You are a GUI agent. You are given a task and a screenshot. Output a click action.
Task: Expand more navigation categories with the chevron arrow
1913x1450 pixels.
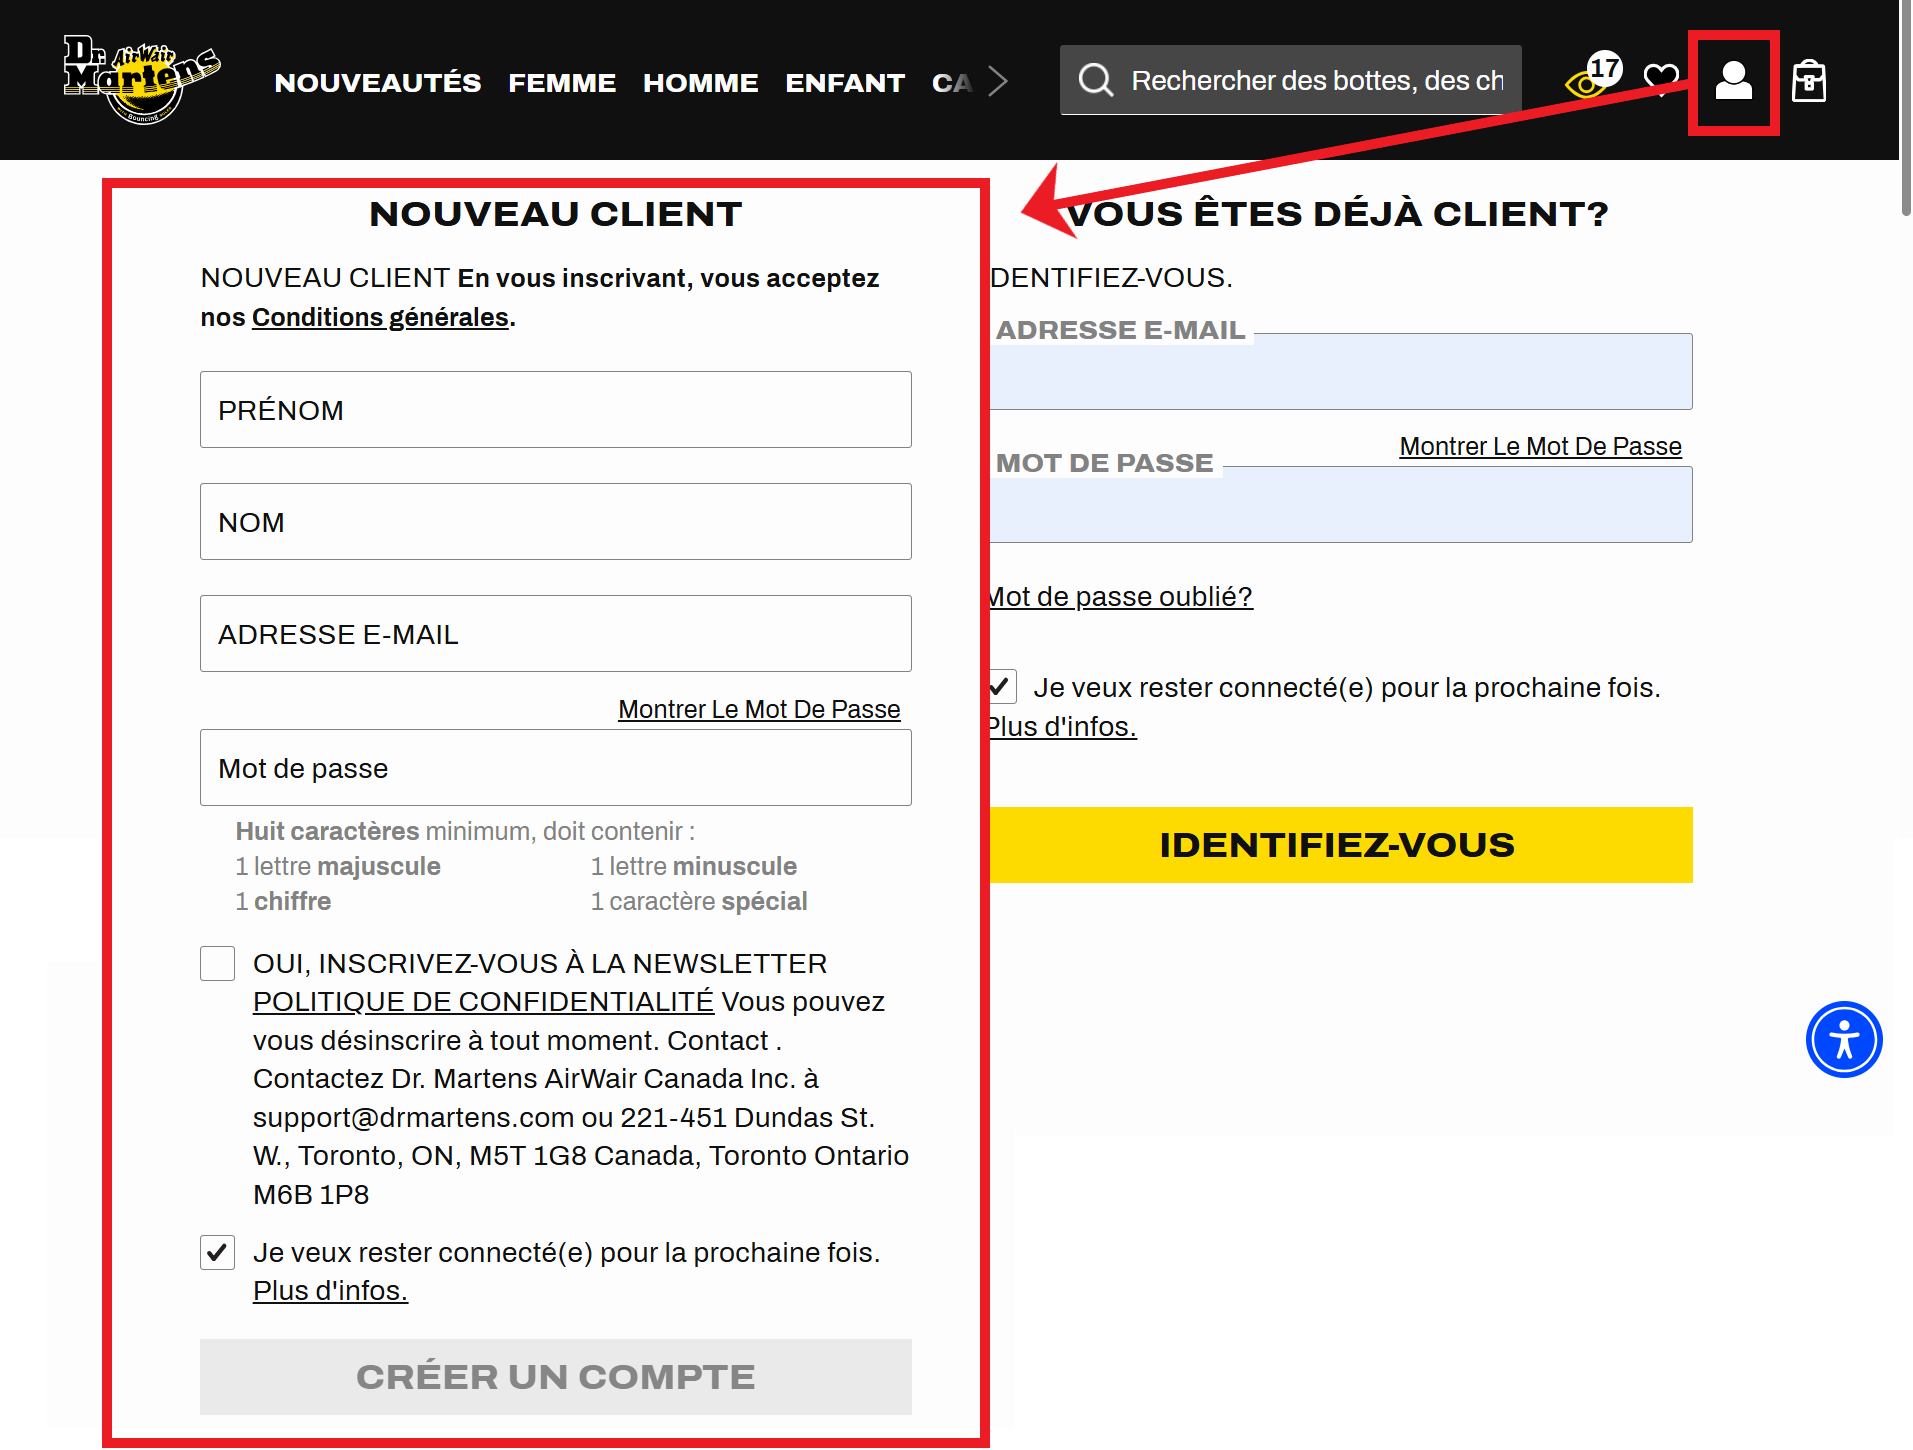pos(998,82)
